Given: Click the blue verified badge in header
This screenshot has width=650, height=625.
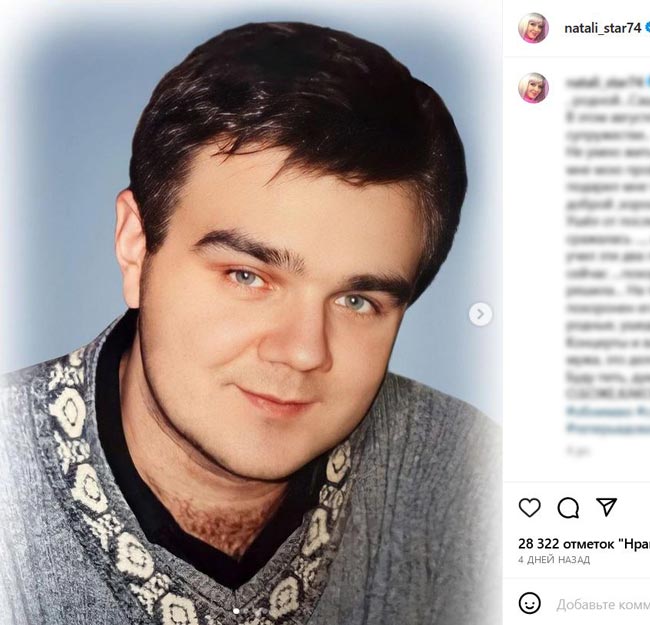Looking at the screenshot, I should pyautogui.click(x=647, y=28).
